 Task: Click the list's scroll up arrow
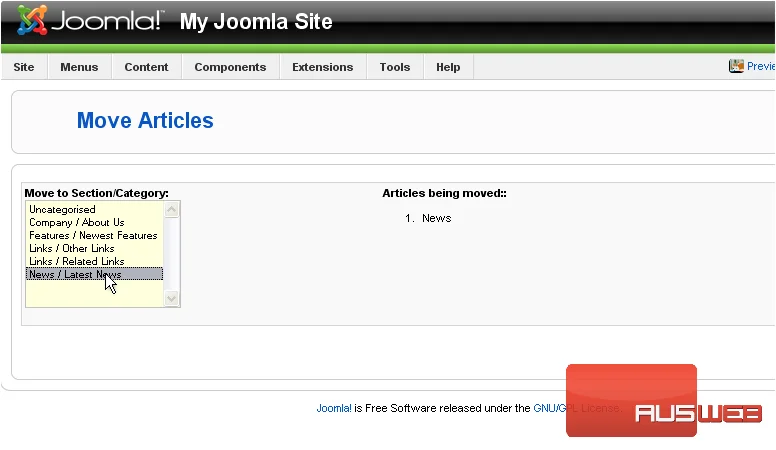click(171, 209)
